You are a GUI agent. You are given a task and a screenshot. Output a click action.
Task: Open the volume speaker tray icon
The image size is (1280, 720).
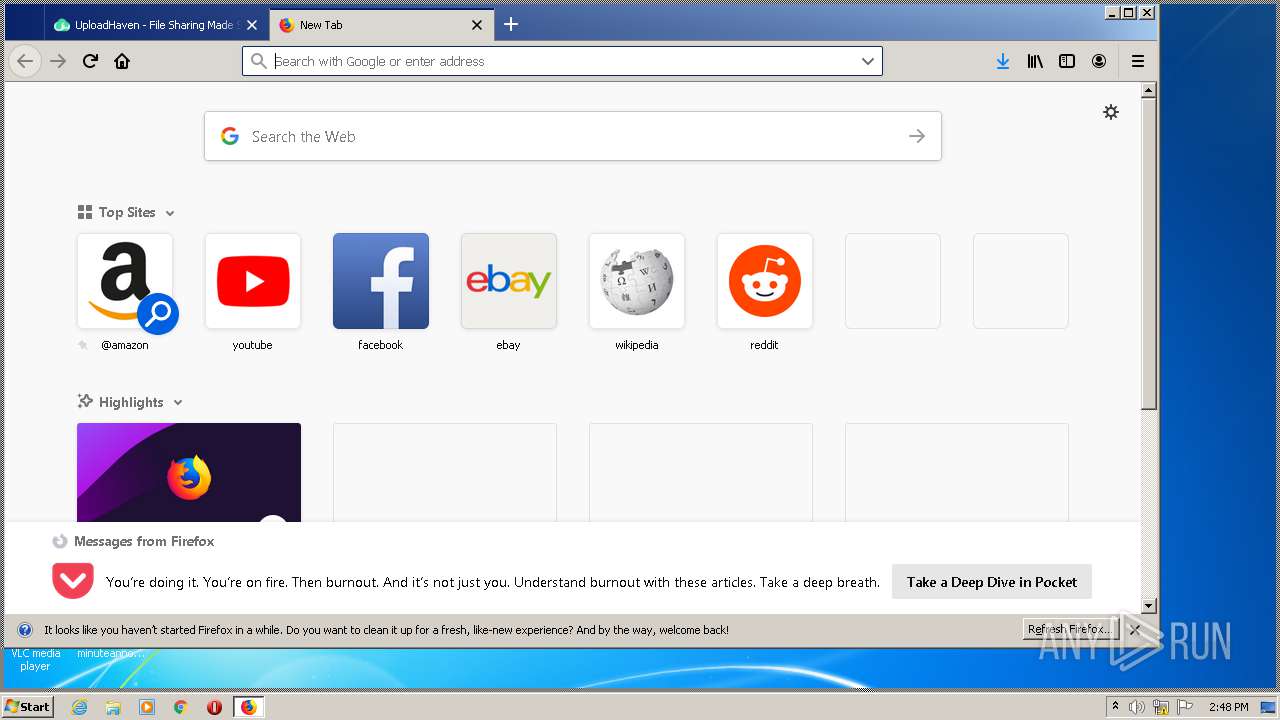(1137, 707)
